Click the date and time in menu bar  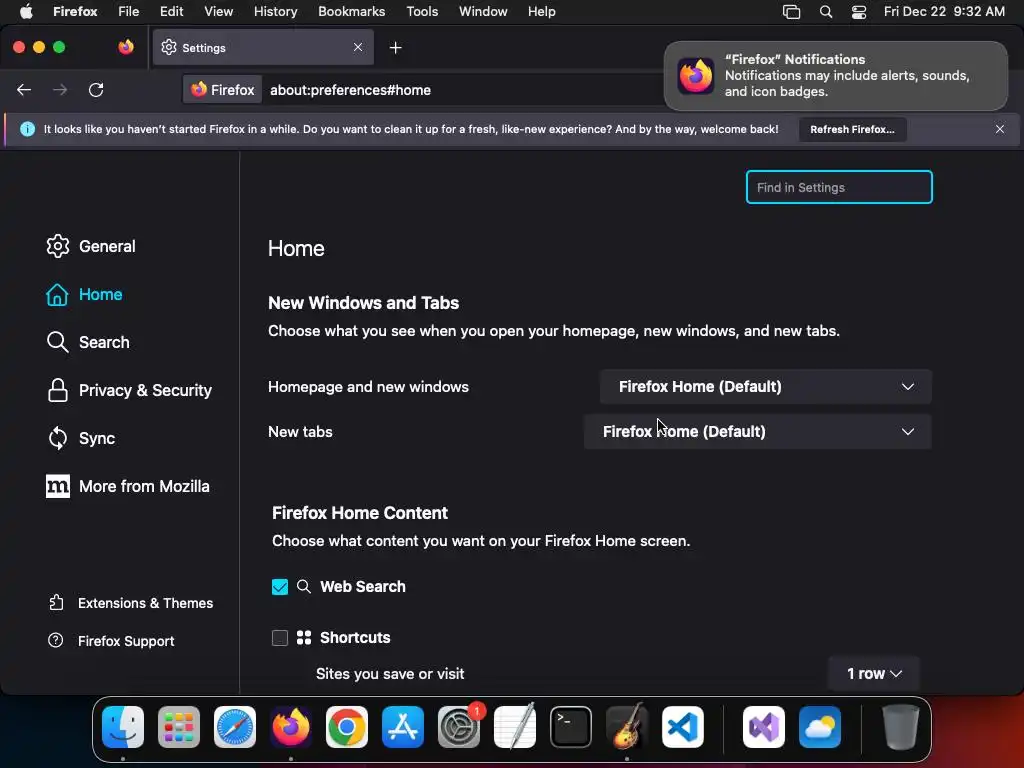point(944,12)
